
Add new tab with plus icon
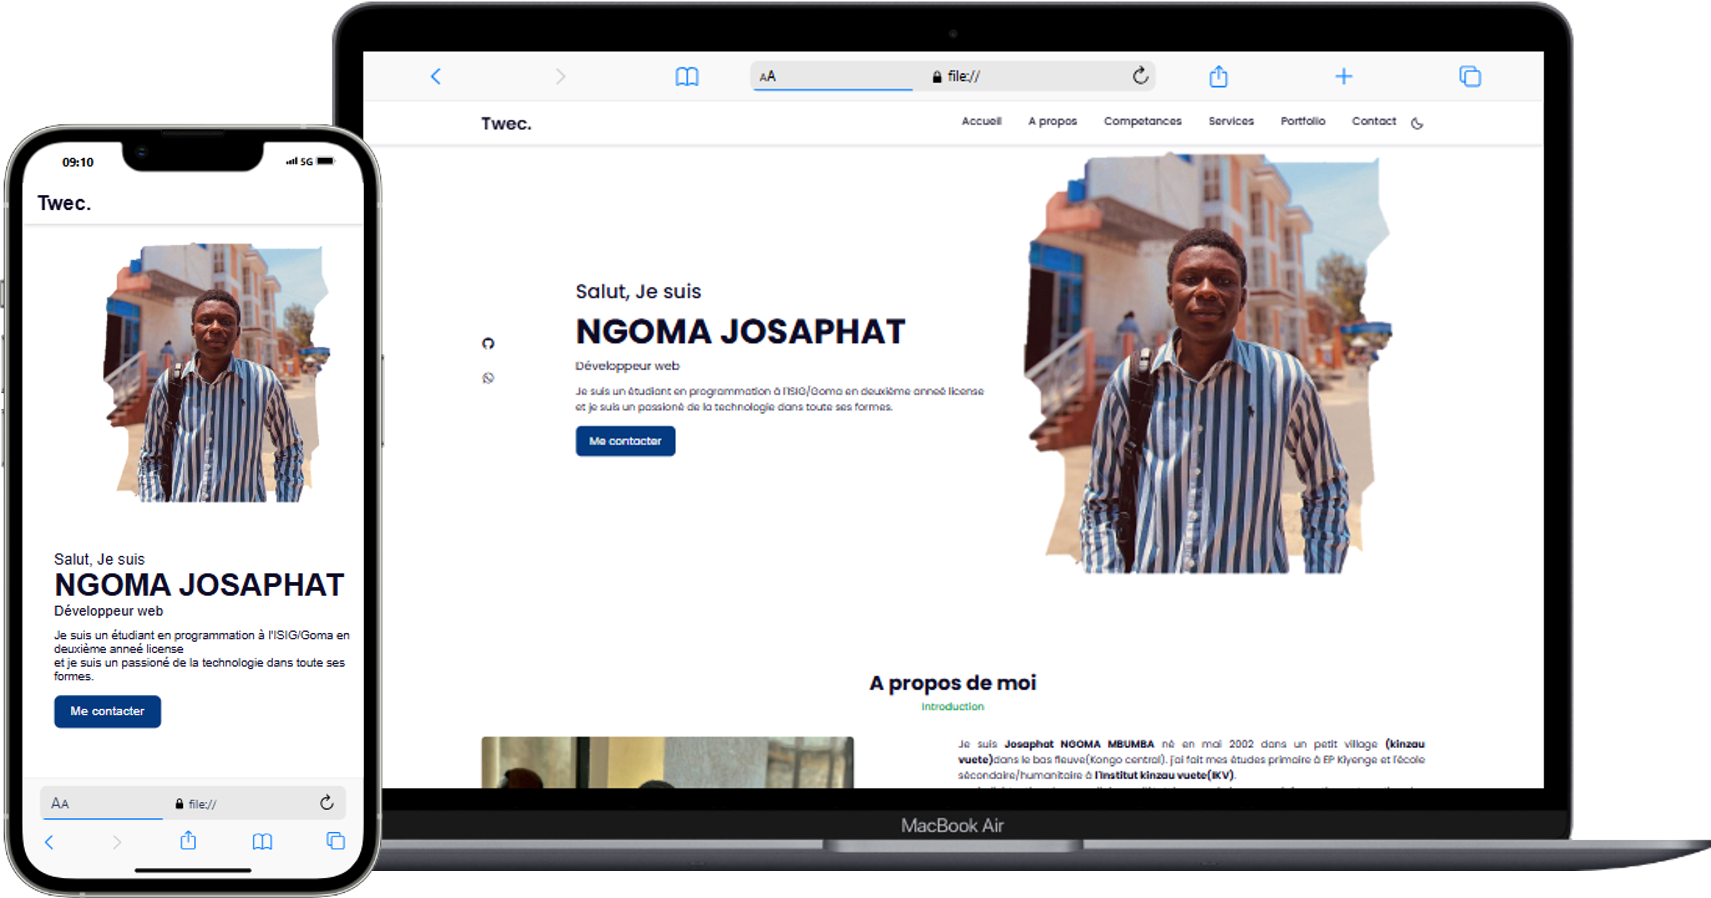(x=1344, y=76)
